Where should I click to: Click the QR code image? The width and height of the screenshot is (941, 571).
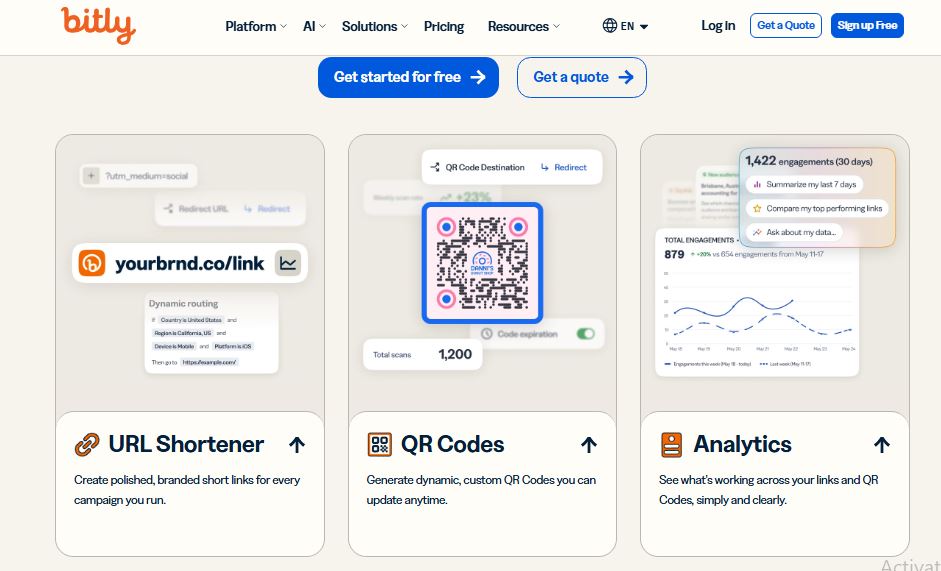tap(483, 263)
